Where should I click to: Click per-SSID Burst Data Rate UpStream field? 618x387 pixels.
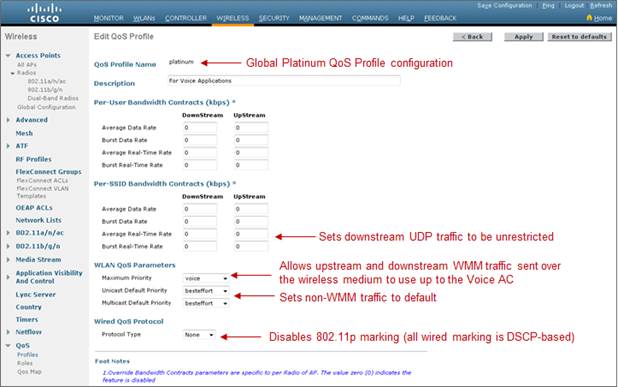click(x=251, y=221)
